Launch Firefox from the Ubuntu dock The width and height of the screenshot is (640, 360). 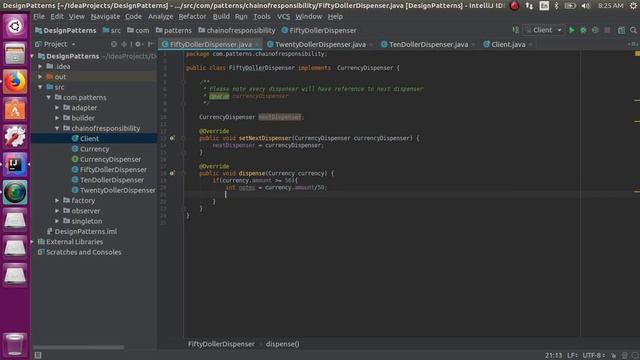pos(15,82)
